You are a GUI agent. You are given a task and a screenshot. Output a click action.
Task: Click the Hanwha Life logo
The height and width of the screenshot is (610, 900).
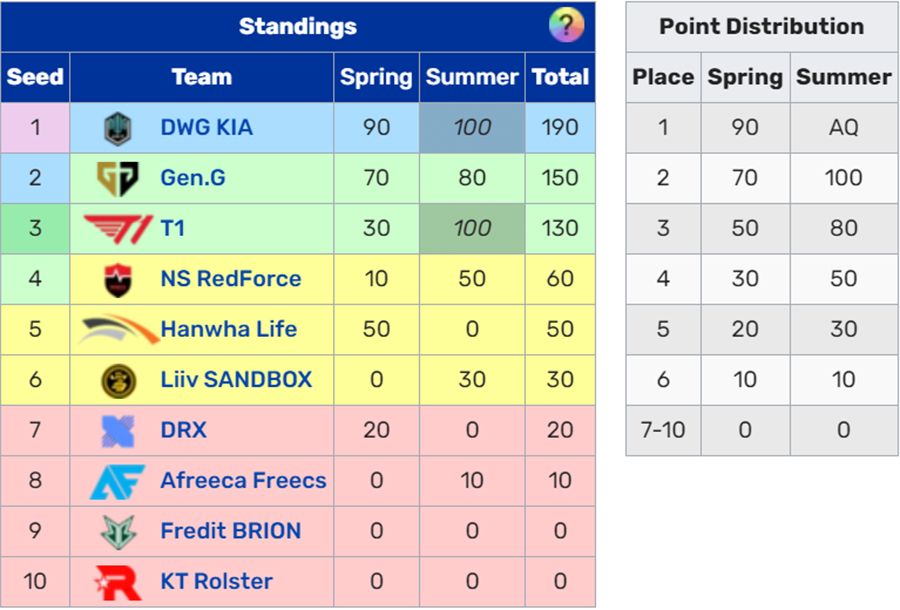click(118, 329)
